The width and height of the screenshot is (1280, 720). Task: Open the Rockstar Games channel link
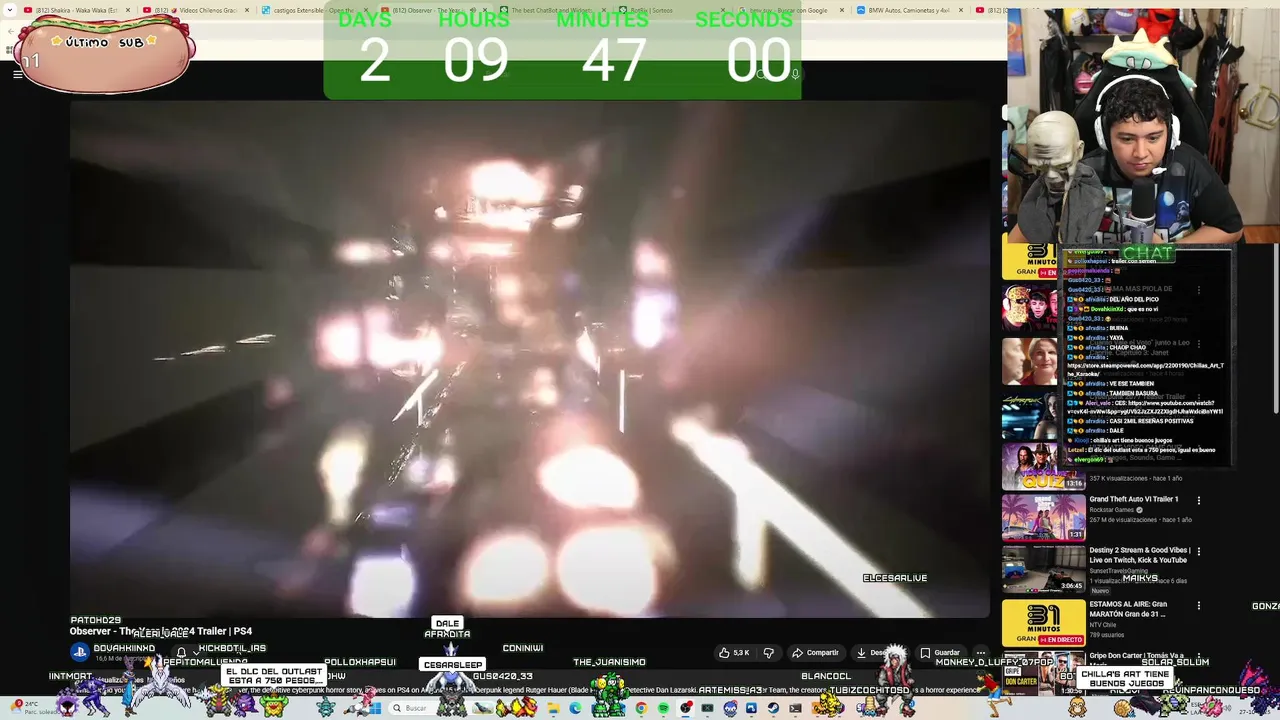(x=1111, y=510)
